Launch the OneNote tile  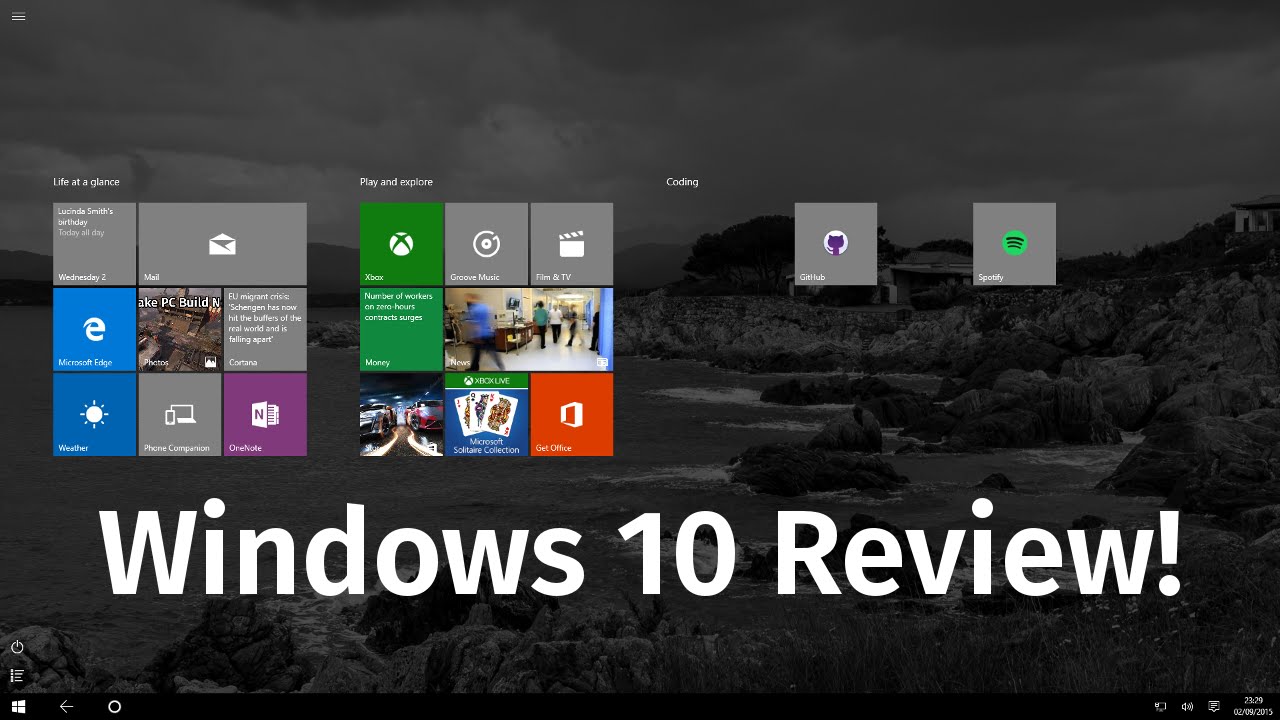[265, 415]
